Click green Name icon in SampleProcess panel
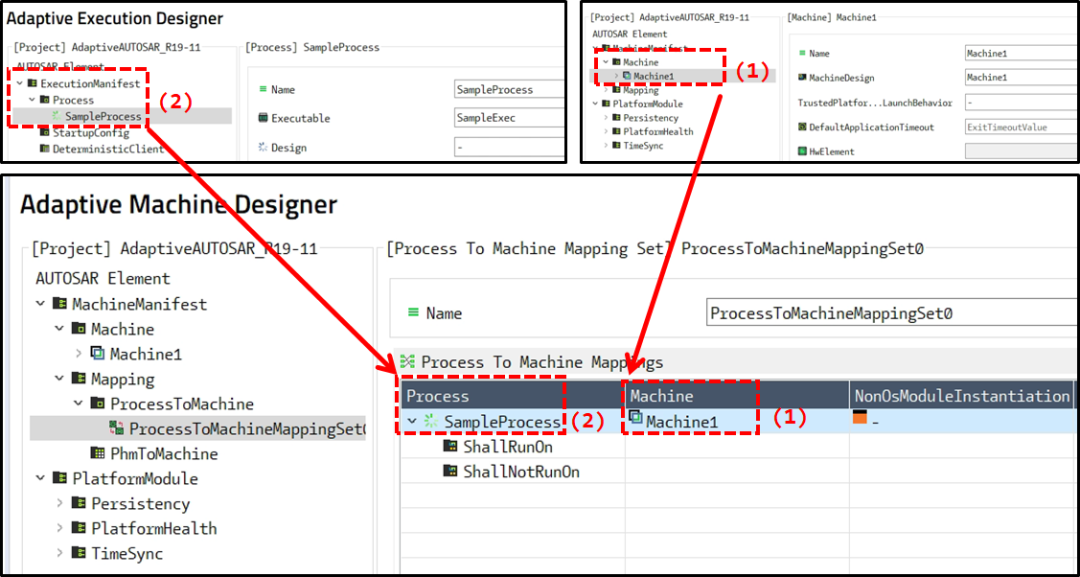This screenshot has height=577, width=1080. click(x=262, y=89)
